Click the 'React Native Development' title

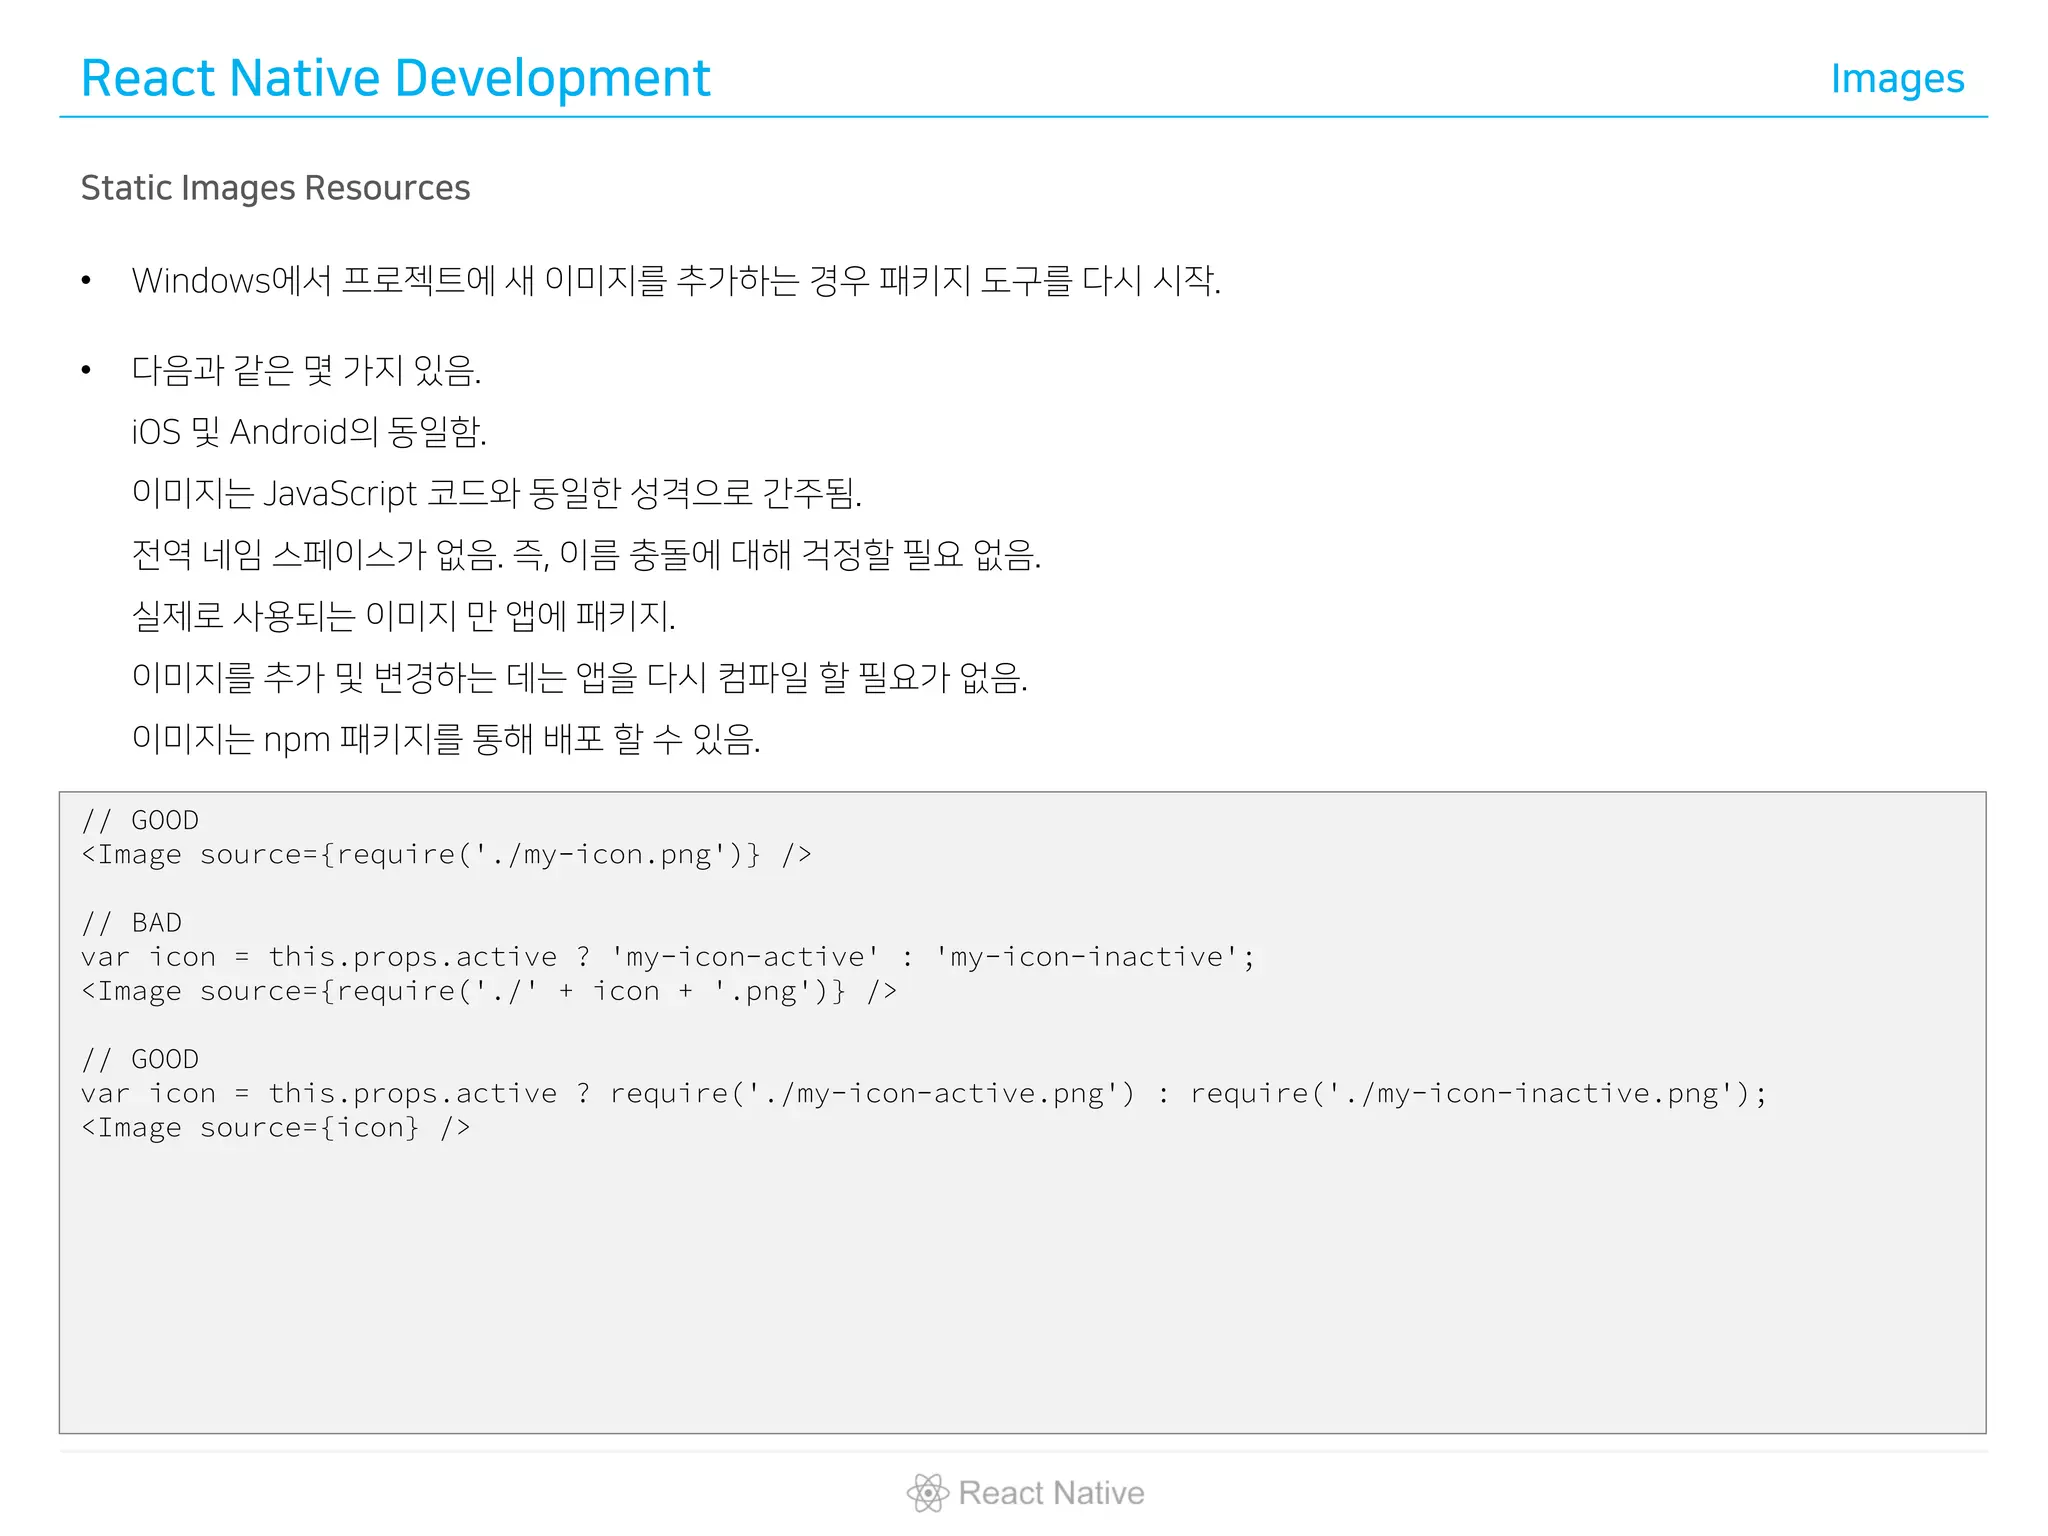pos(395,78)
